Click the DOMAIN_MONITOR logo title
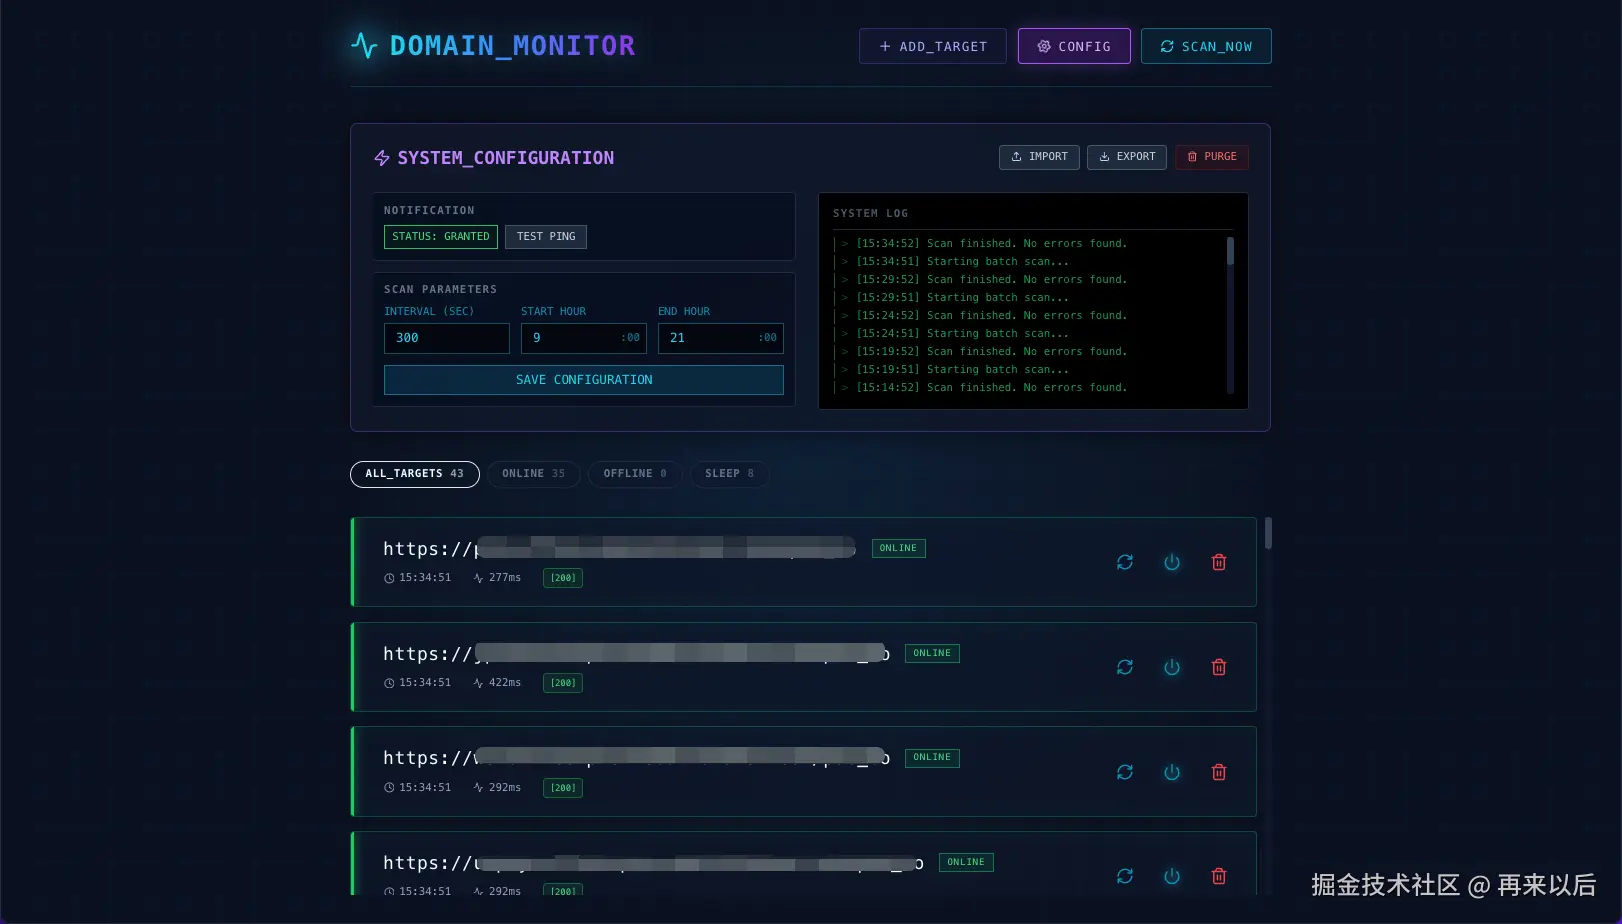 point(512,46)
